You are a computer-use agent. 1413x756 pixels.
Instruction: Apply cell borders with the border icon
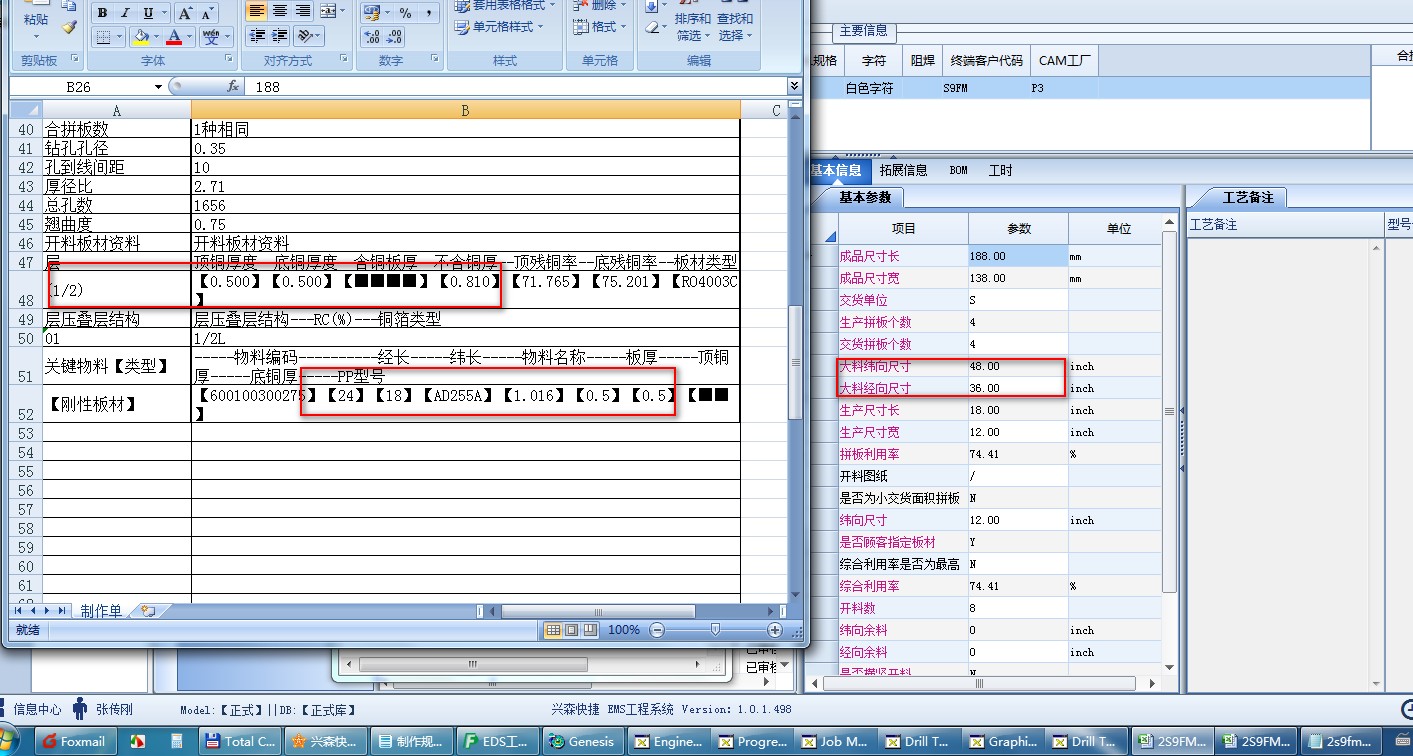(x=102, y=37)
